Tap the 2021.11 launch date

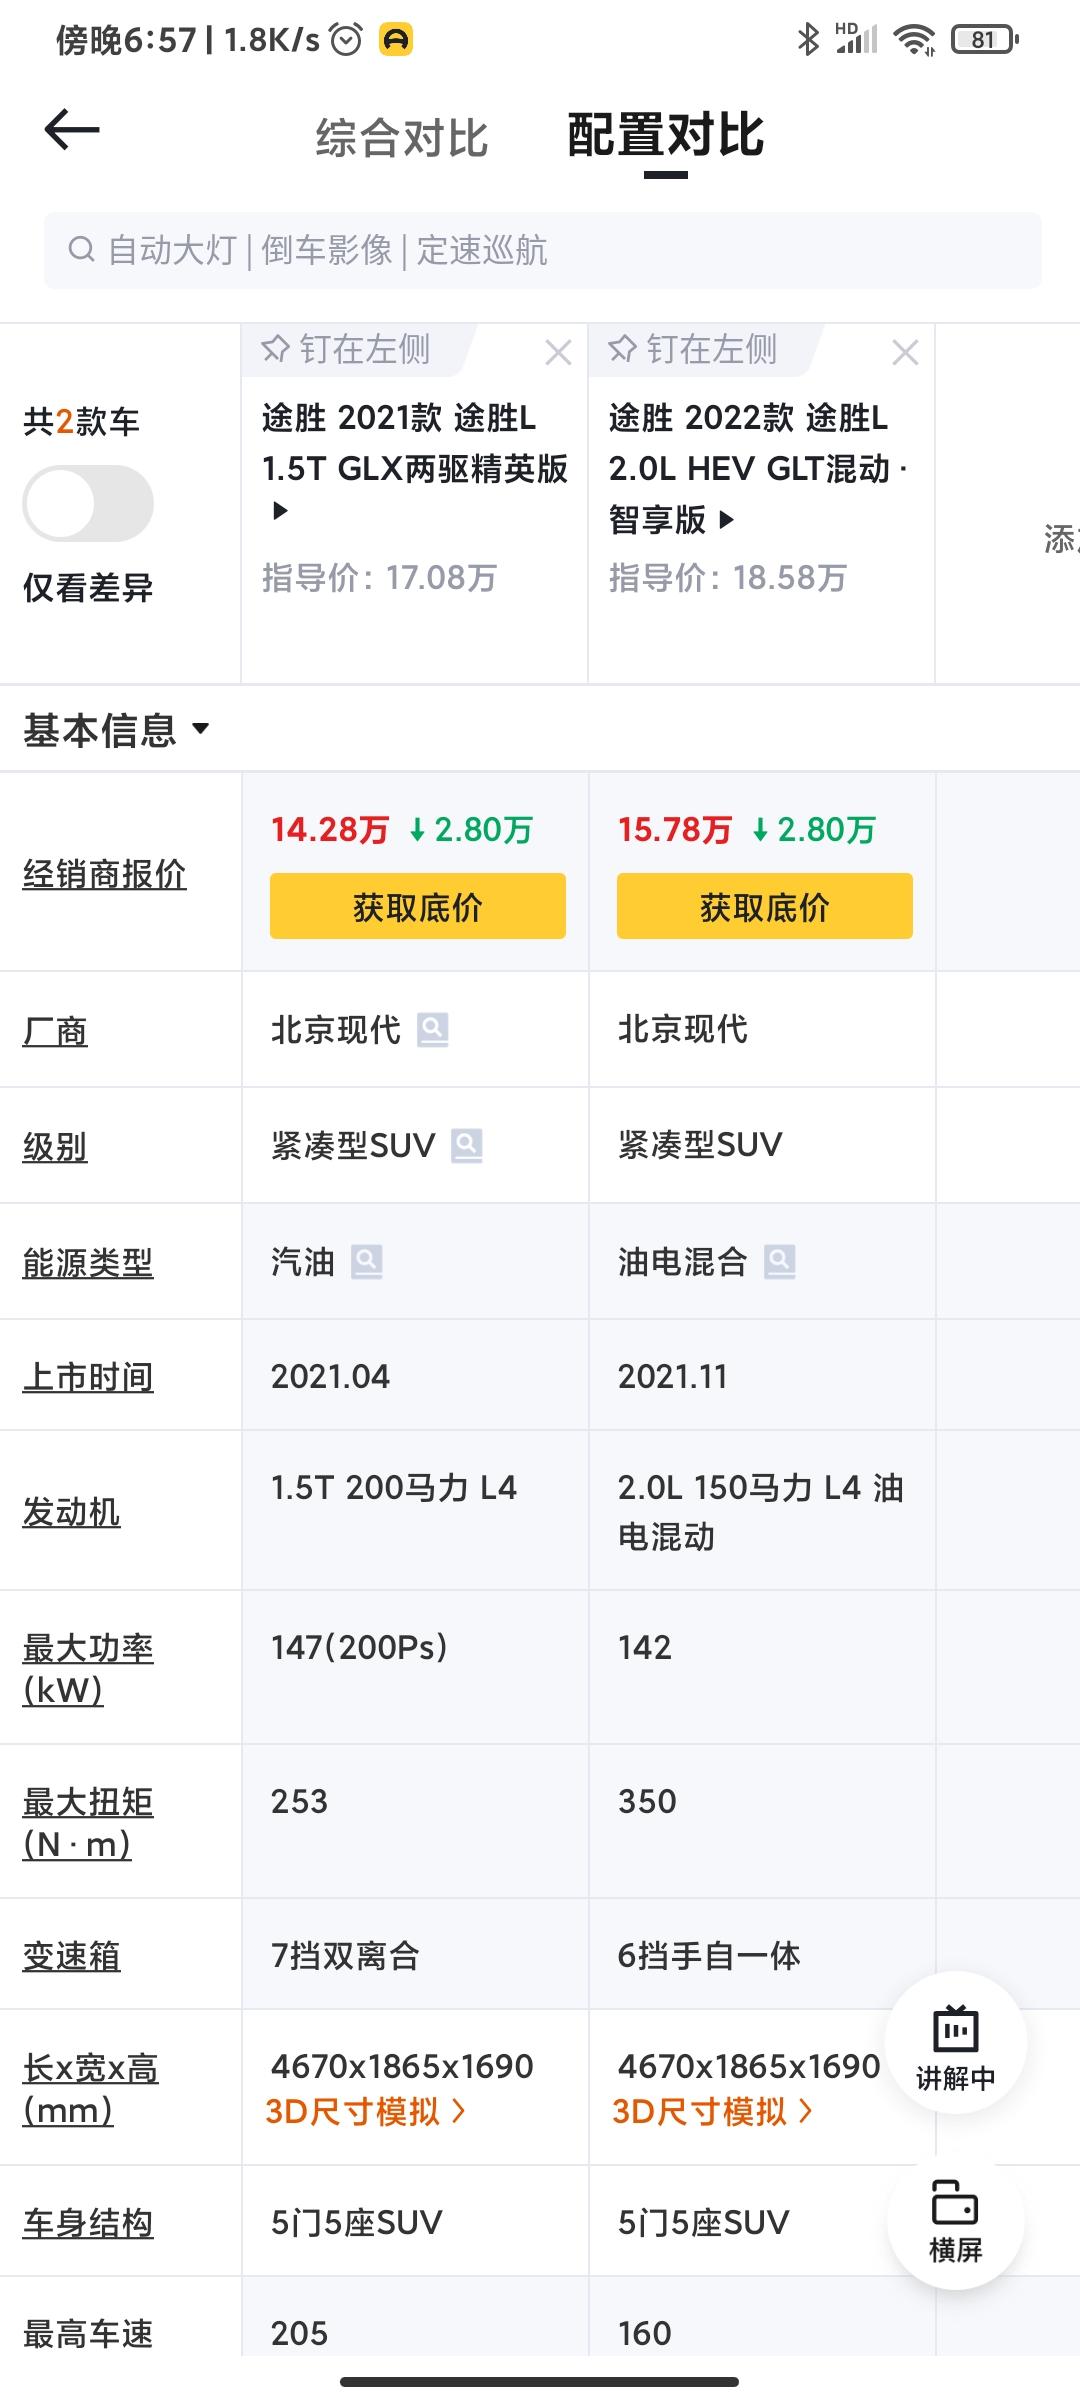click(672, 1377)
